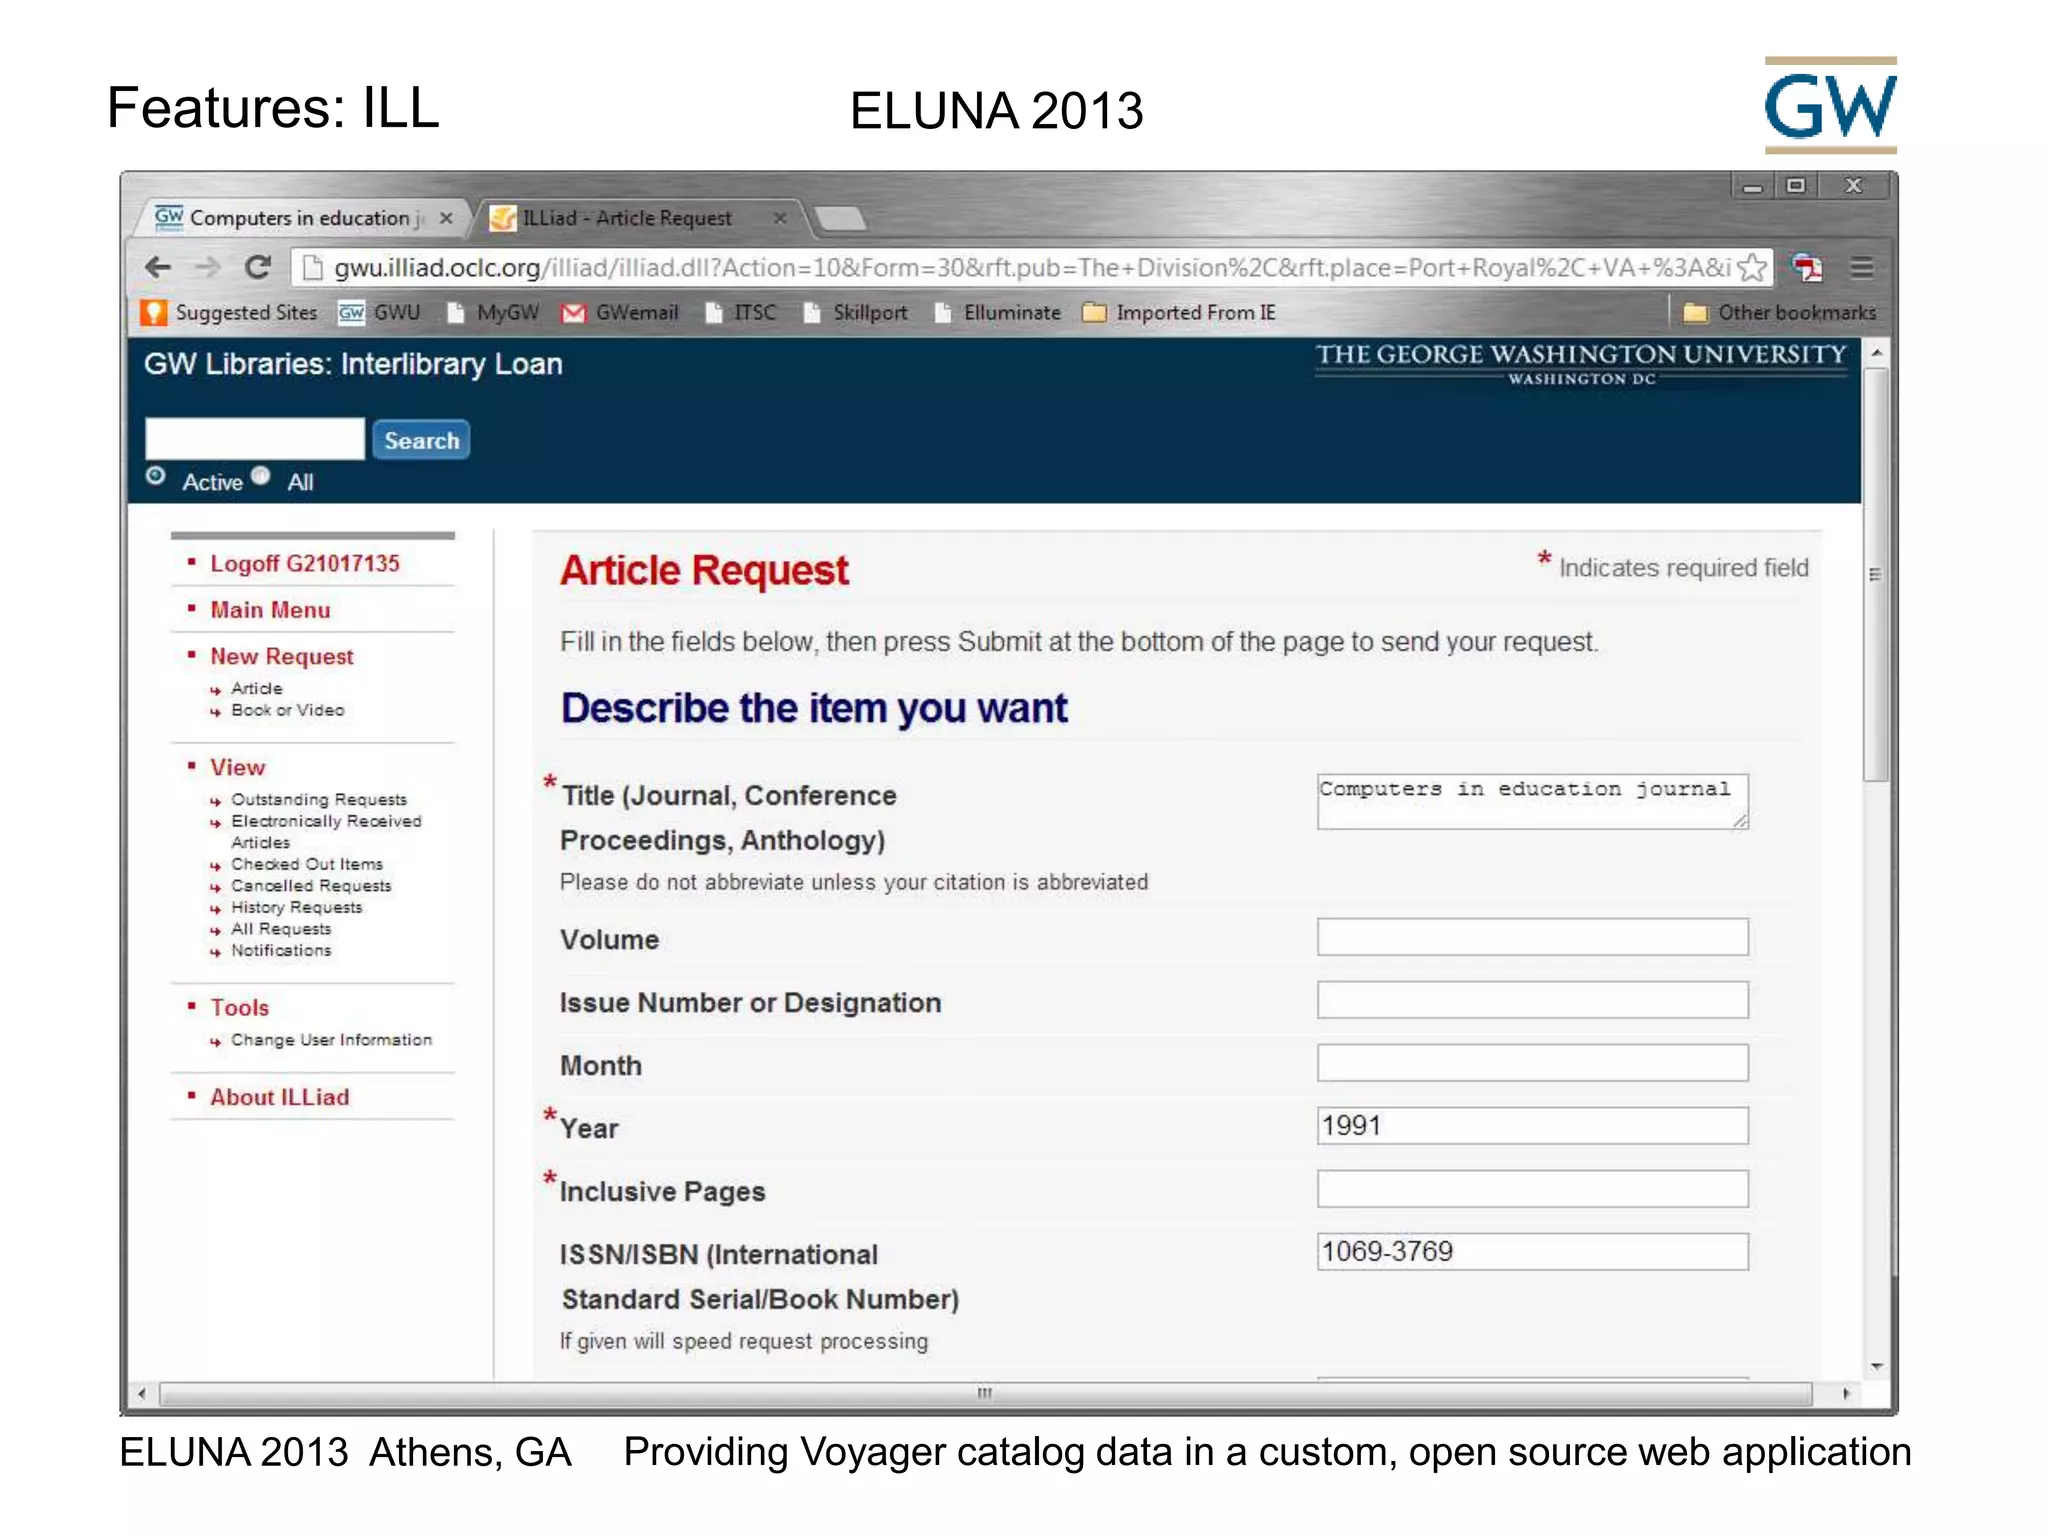Open Outstanding Requests
This screenshot has width=2048, height=1536.
pyautogui.click(x=319, y=800)
